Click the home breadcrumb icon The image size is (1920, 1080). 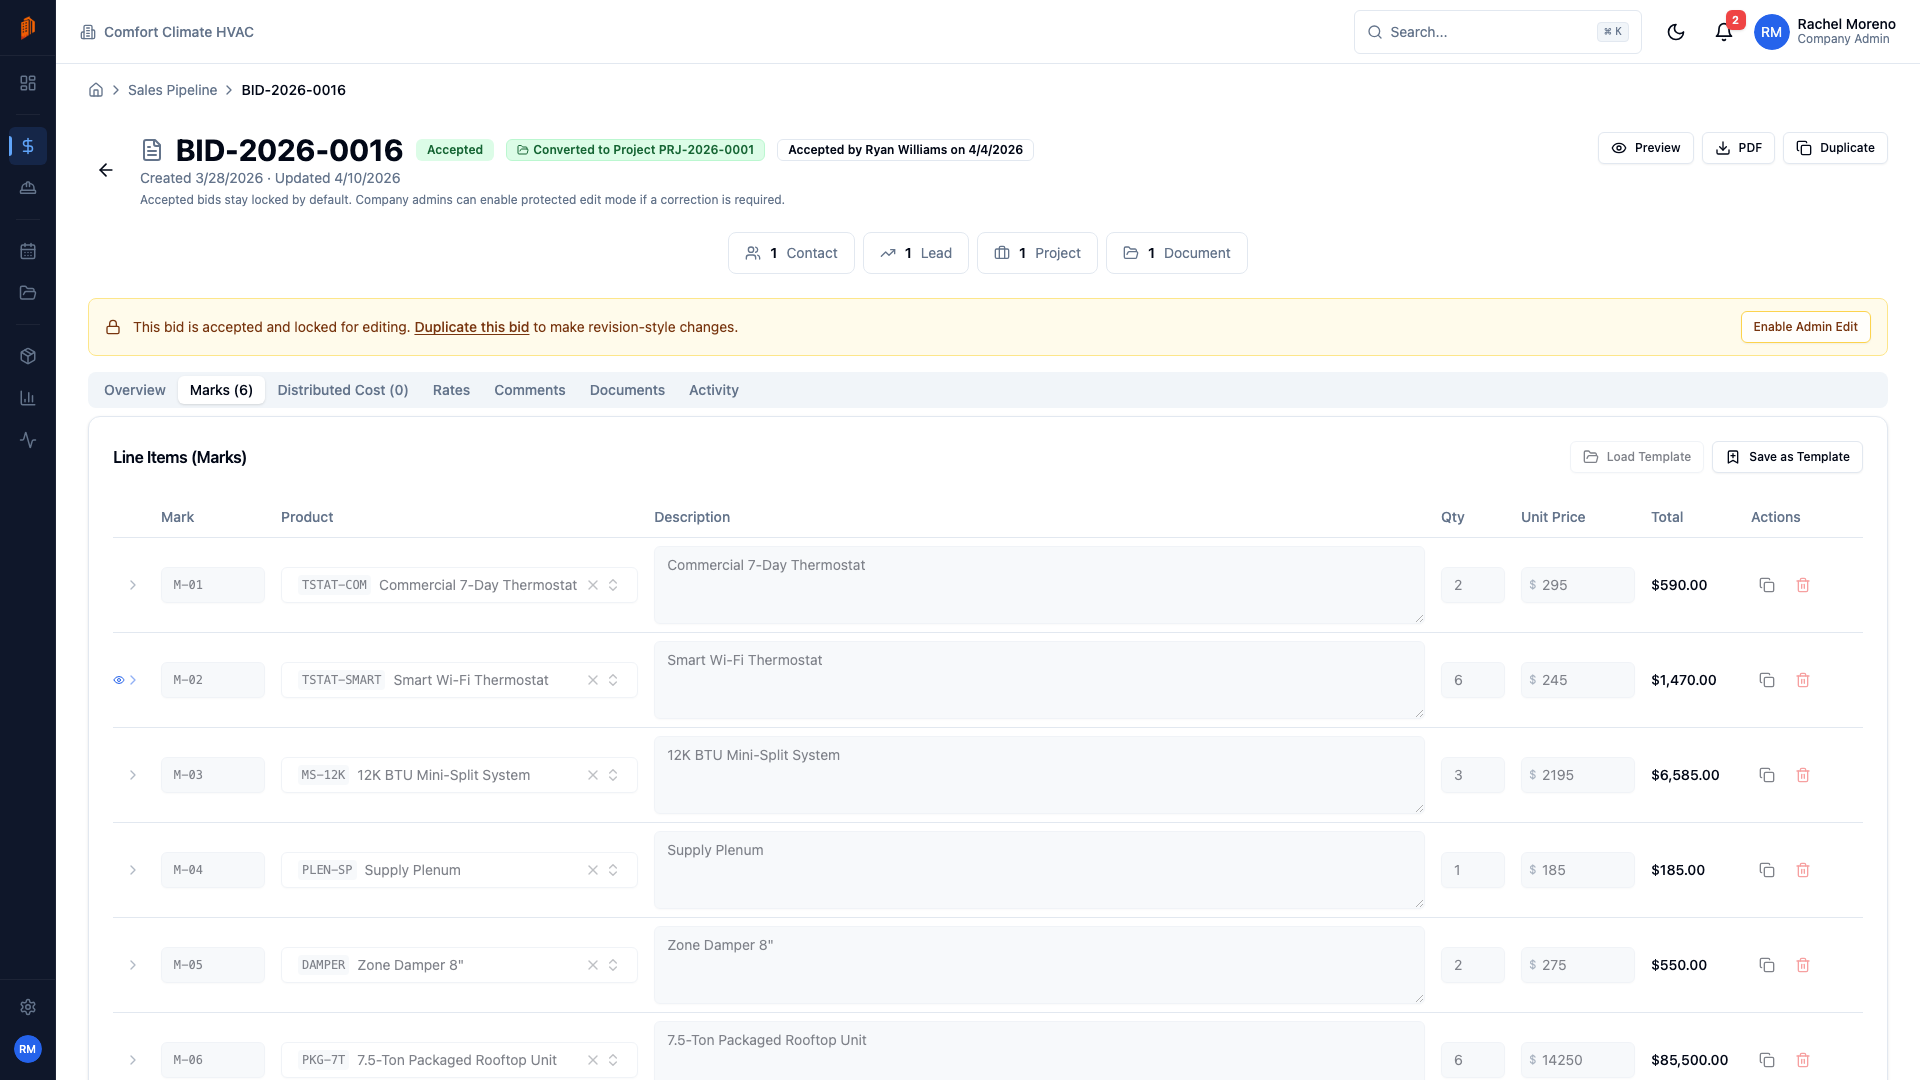coord(96,90)
